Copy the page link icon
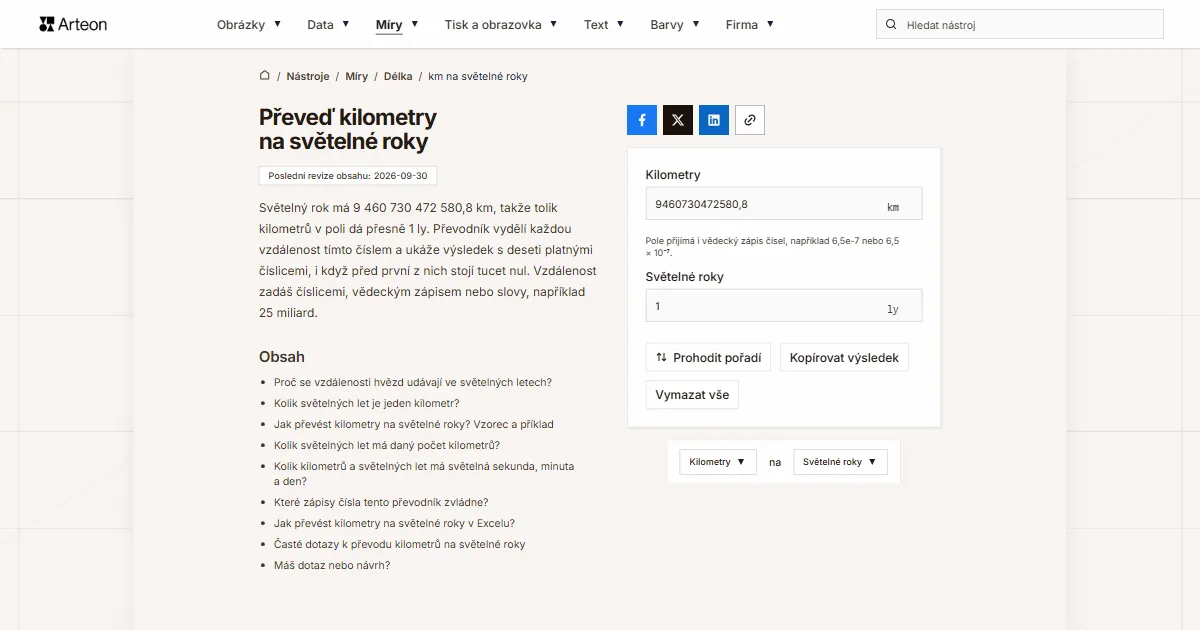Viewport: 1200px width, 630px height. [750, 120]
